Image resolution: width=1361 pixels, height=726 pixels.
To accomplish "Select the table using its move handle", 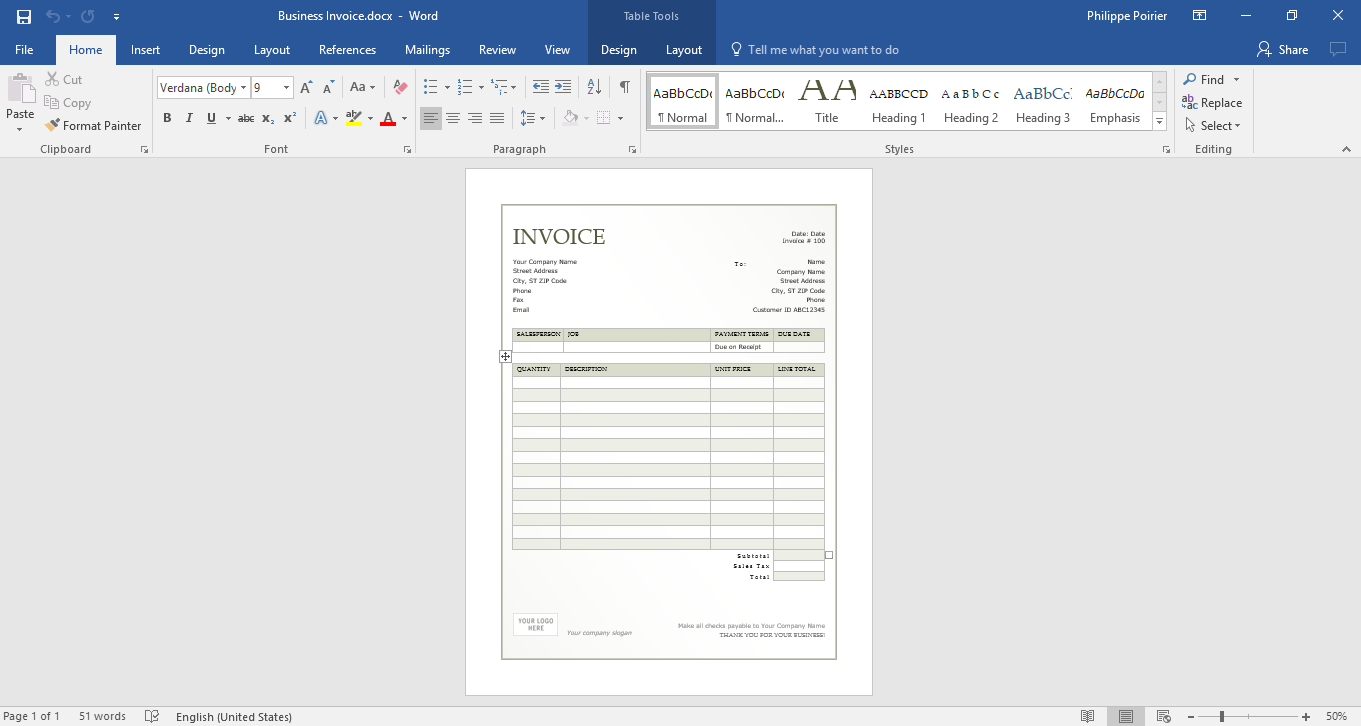I will coord(505,356).
